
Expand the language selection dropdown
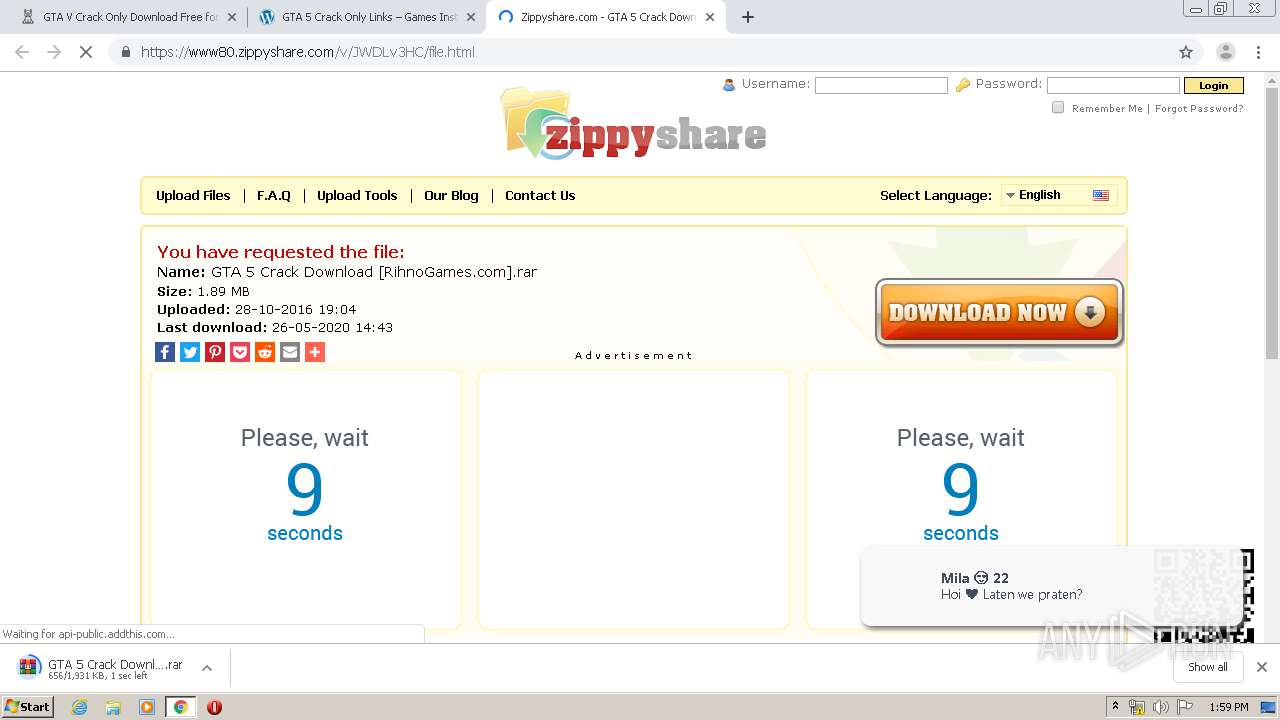click(1058, 195)
